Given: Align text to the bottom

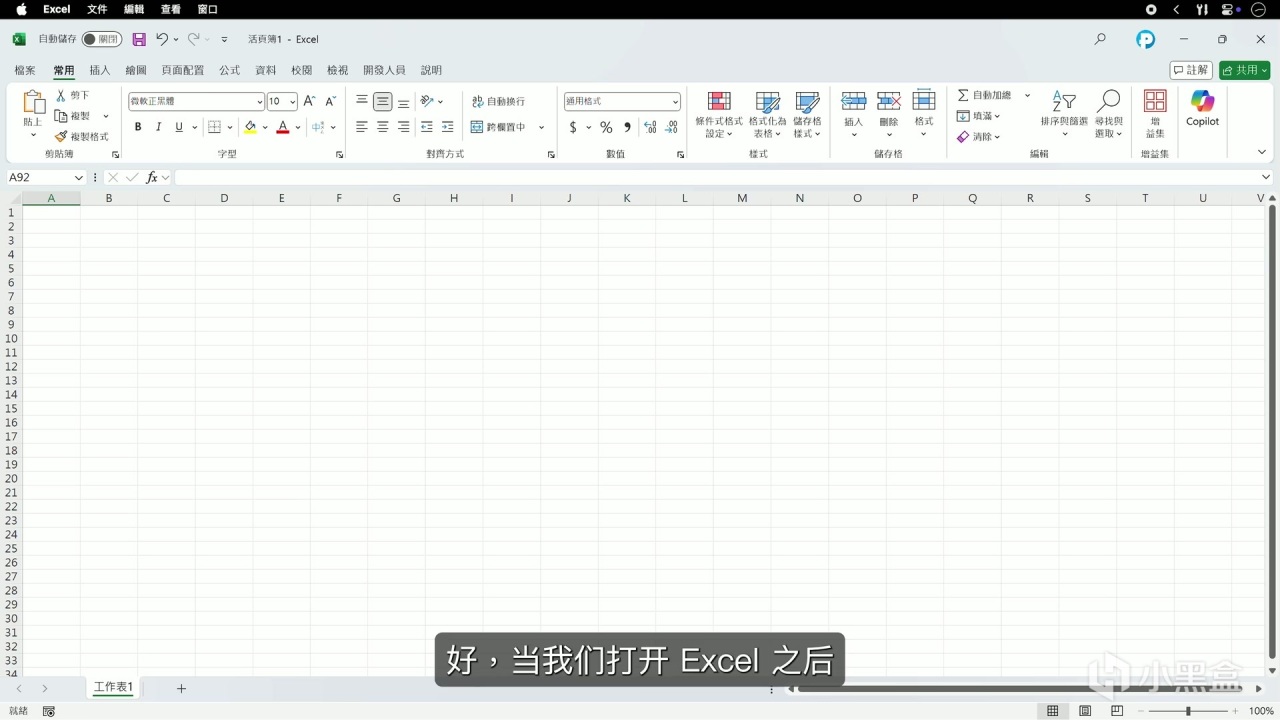Looking at the screenshot, I should click(403, 101).
